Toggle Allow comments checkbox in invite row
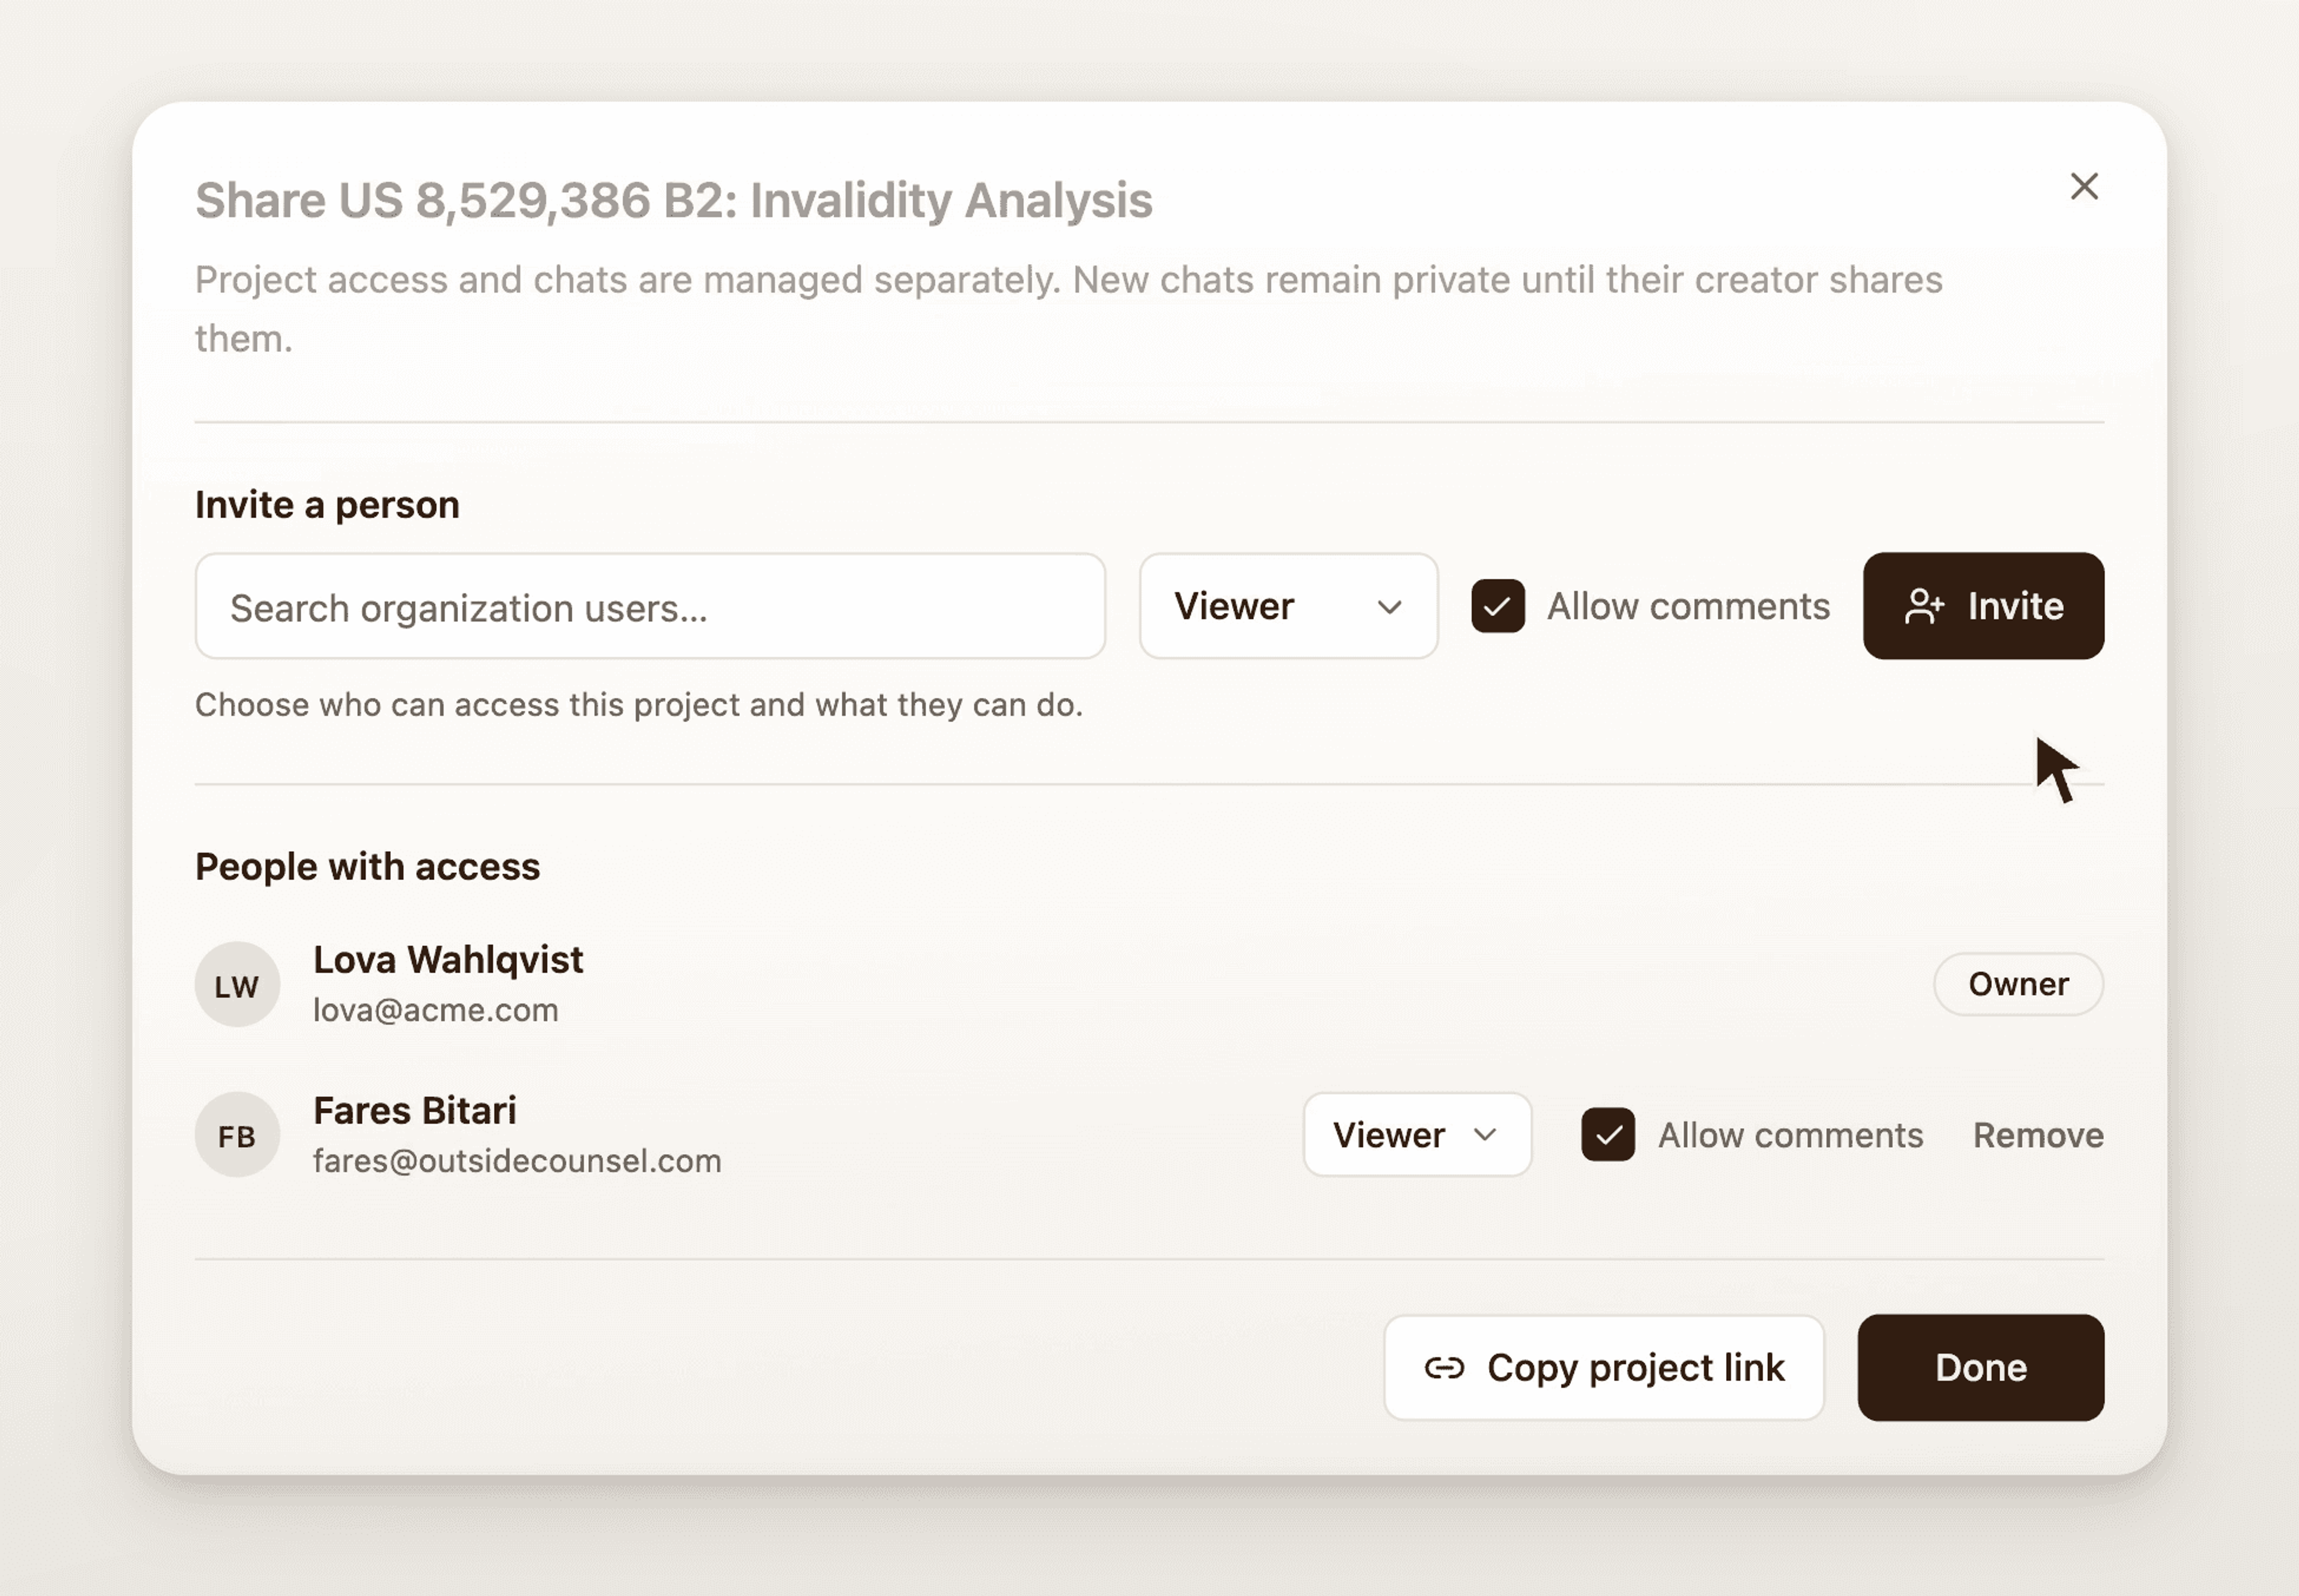Image resolution: width=2299 pixels, height=1596 pixels. (x=1497, y=606)
